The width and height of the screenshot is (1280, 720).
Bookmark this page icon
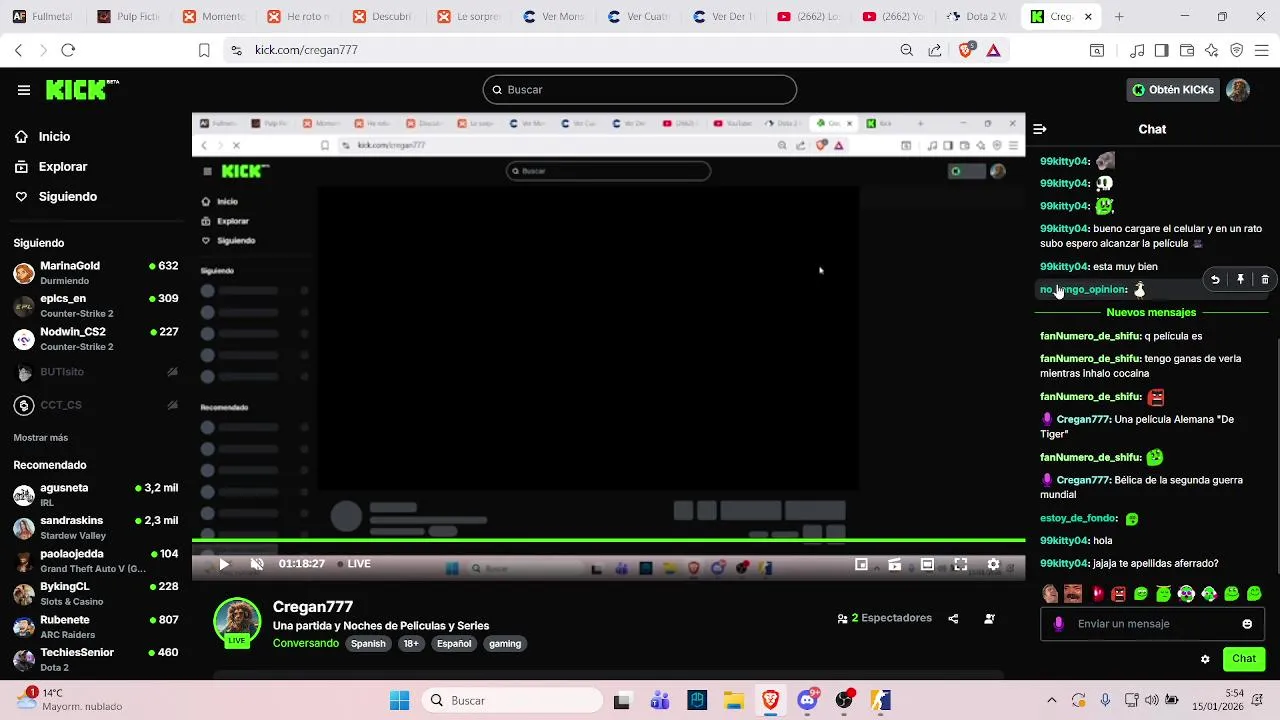coord(204,50)
